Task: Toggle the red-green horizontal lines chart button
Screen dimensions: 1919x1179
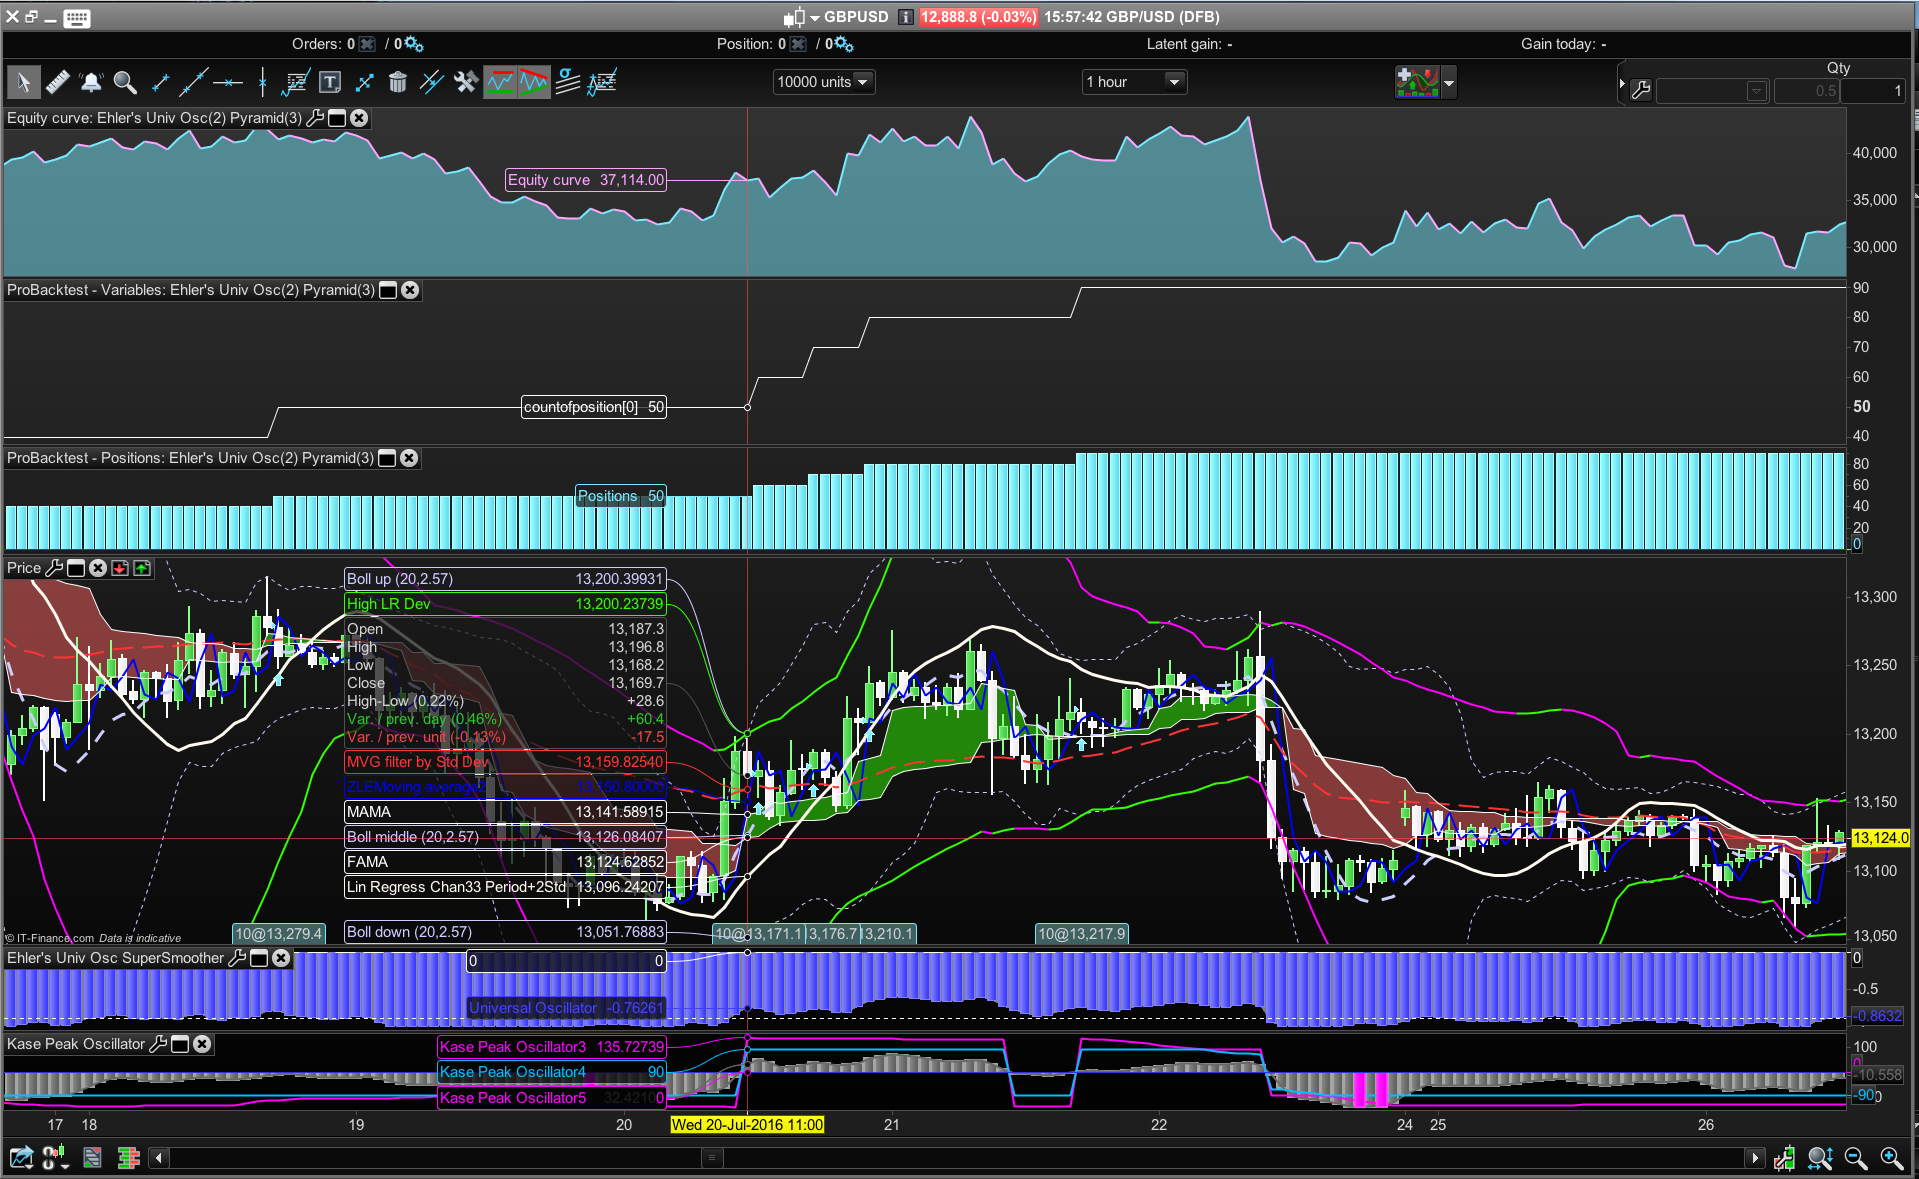Action: [x=500, y=82]
